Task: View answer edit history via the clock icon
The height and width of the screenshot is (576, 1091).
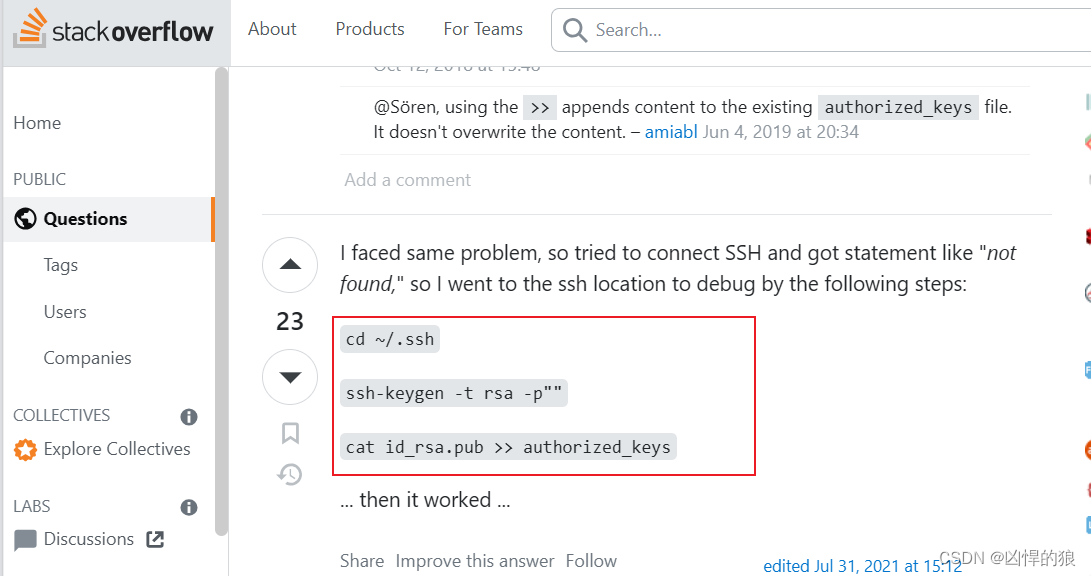Action: [290, 474]
